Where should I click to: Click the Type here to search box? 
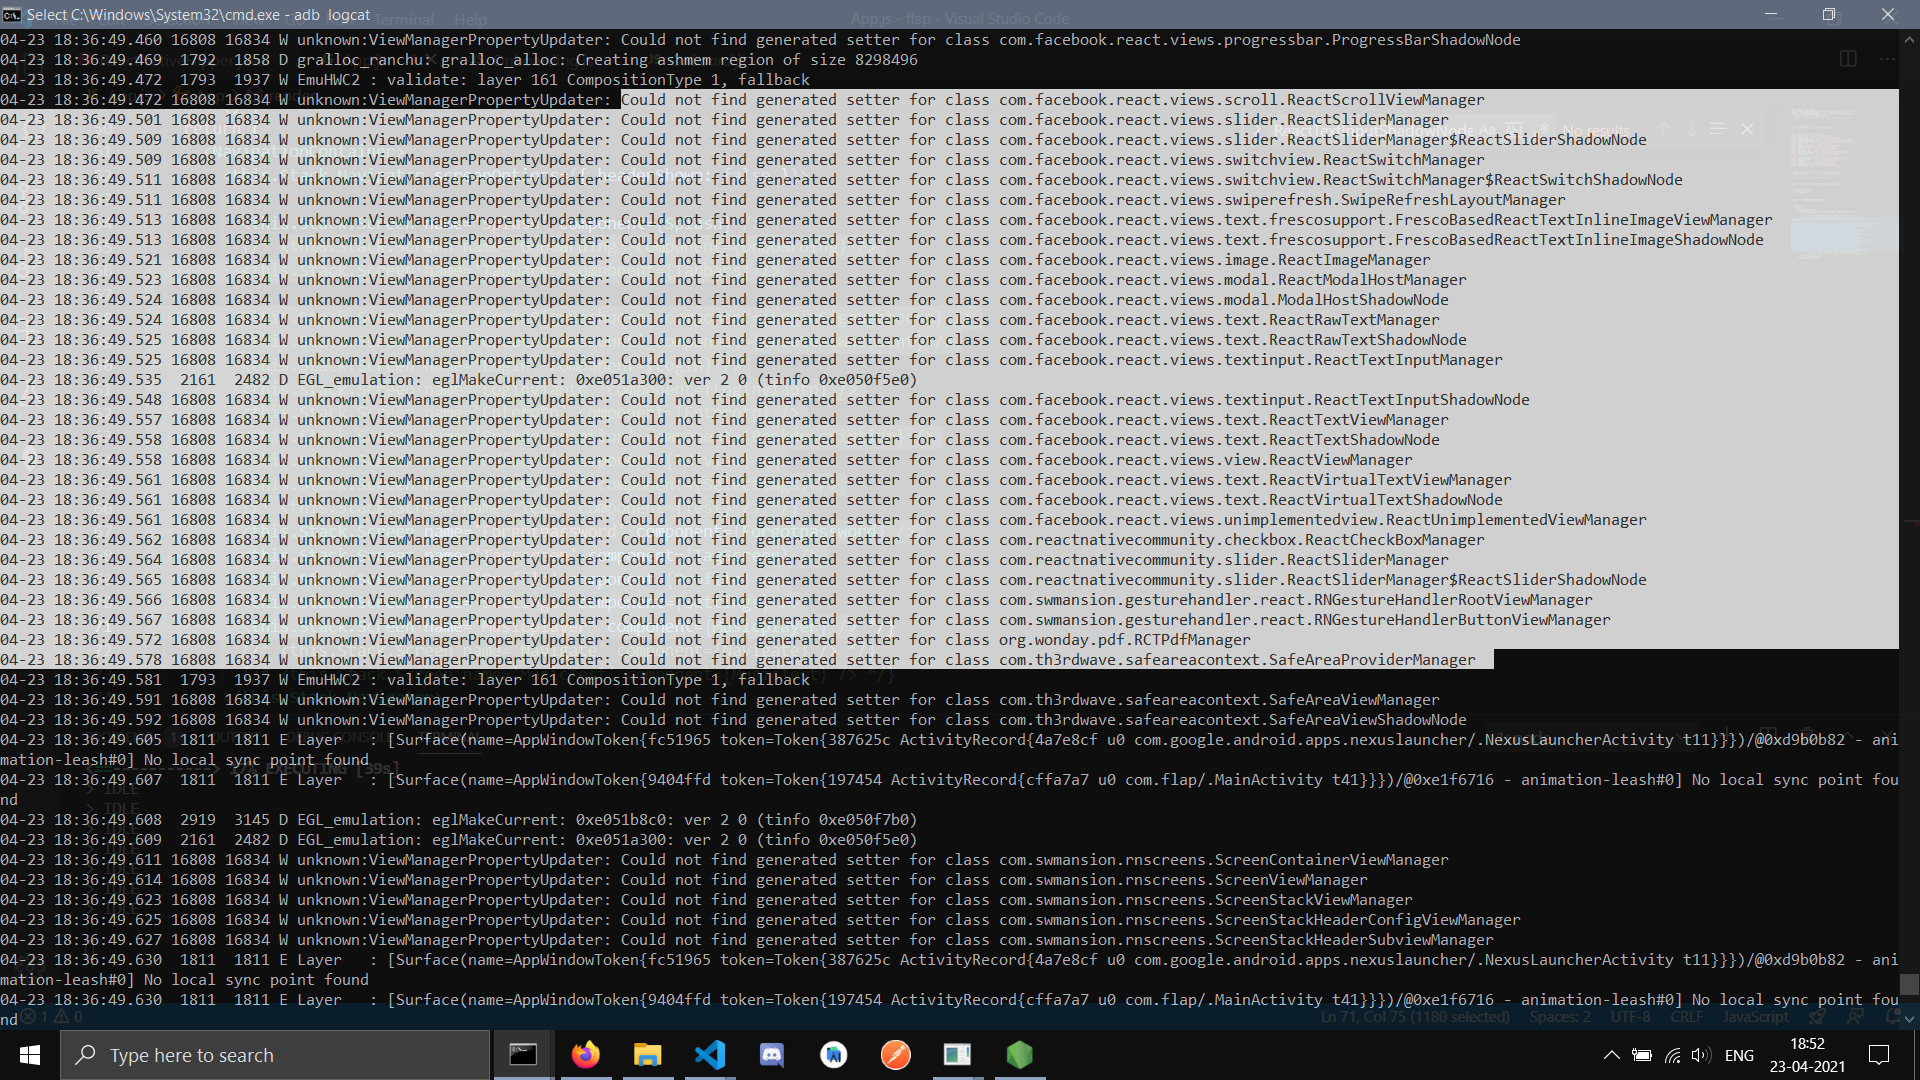point(275,1055)
